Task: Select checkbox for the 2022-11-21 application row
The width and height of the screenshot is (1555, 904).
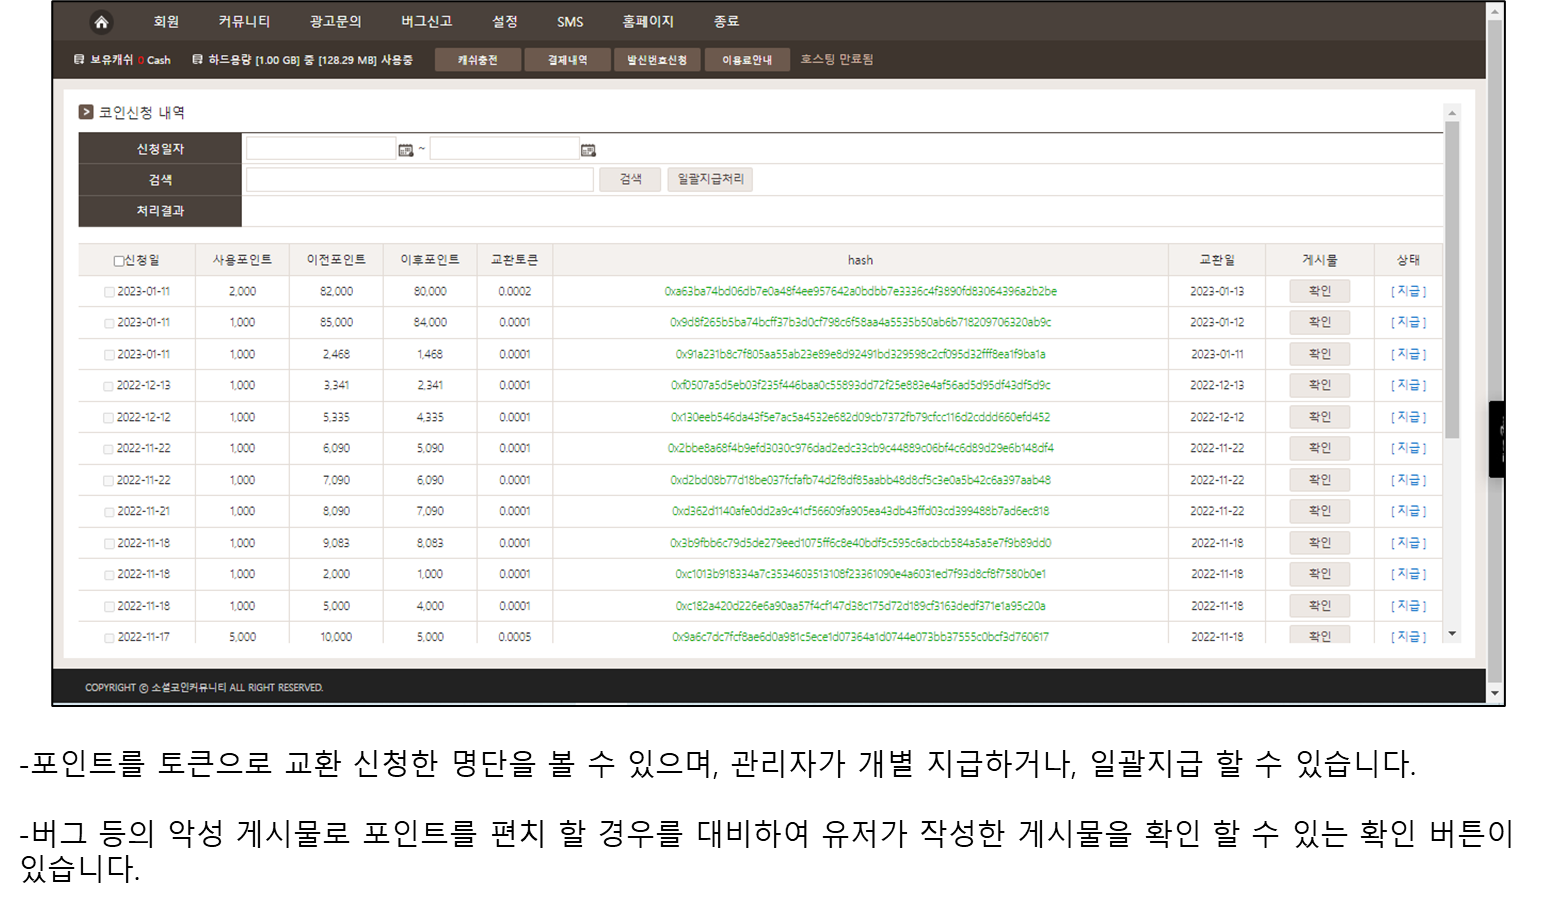Action: (x=109, y=512)
